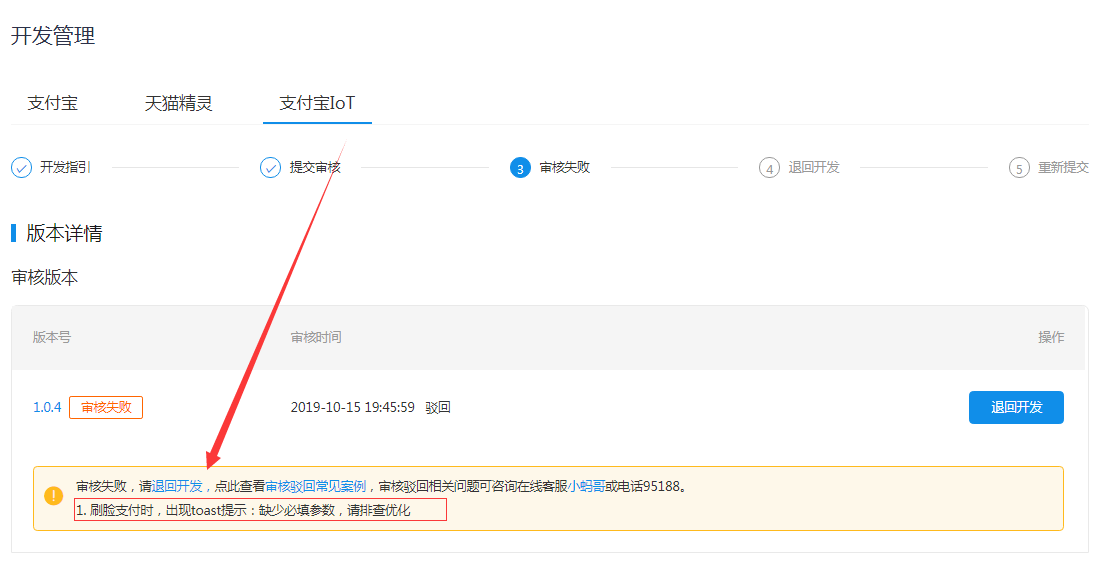The height and width of the screenshot is (582, 1099).
Task: Click the 版本详情 section heading
Action: point(64,234)
